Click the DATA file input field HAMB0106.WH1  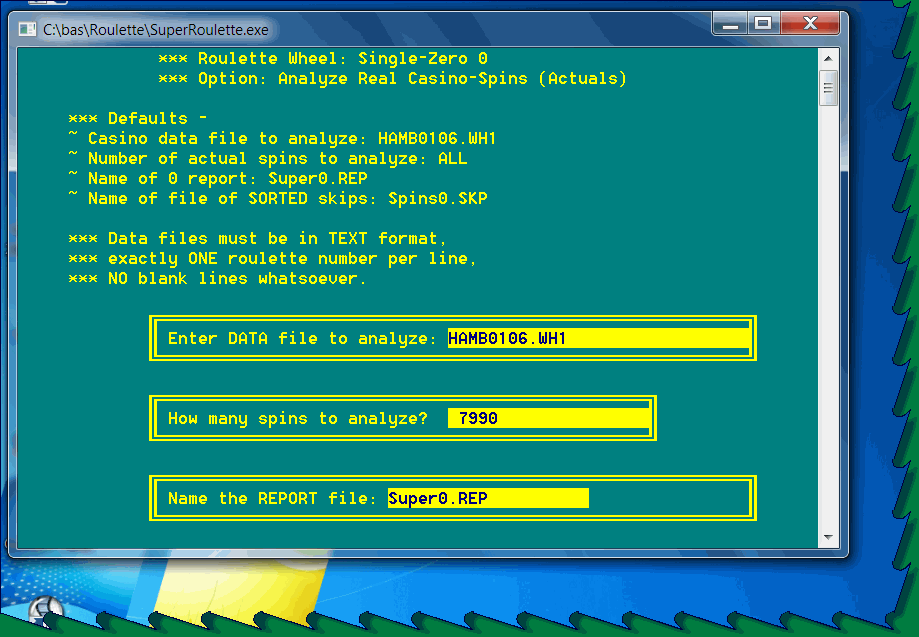point(598,338)
